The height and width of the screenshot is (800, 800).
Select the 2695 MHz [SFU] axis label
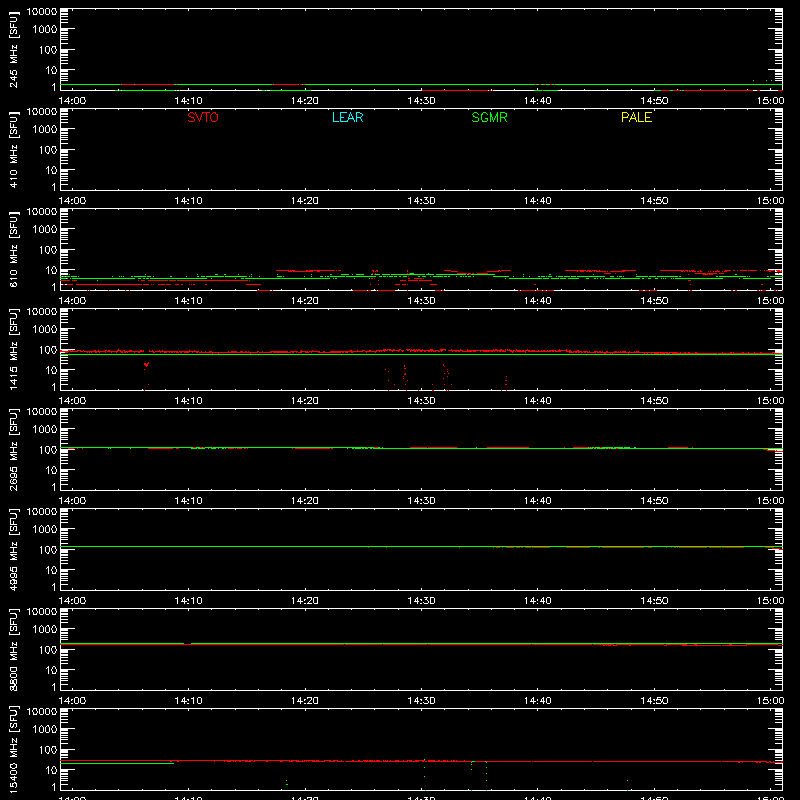13,449
